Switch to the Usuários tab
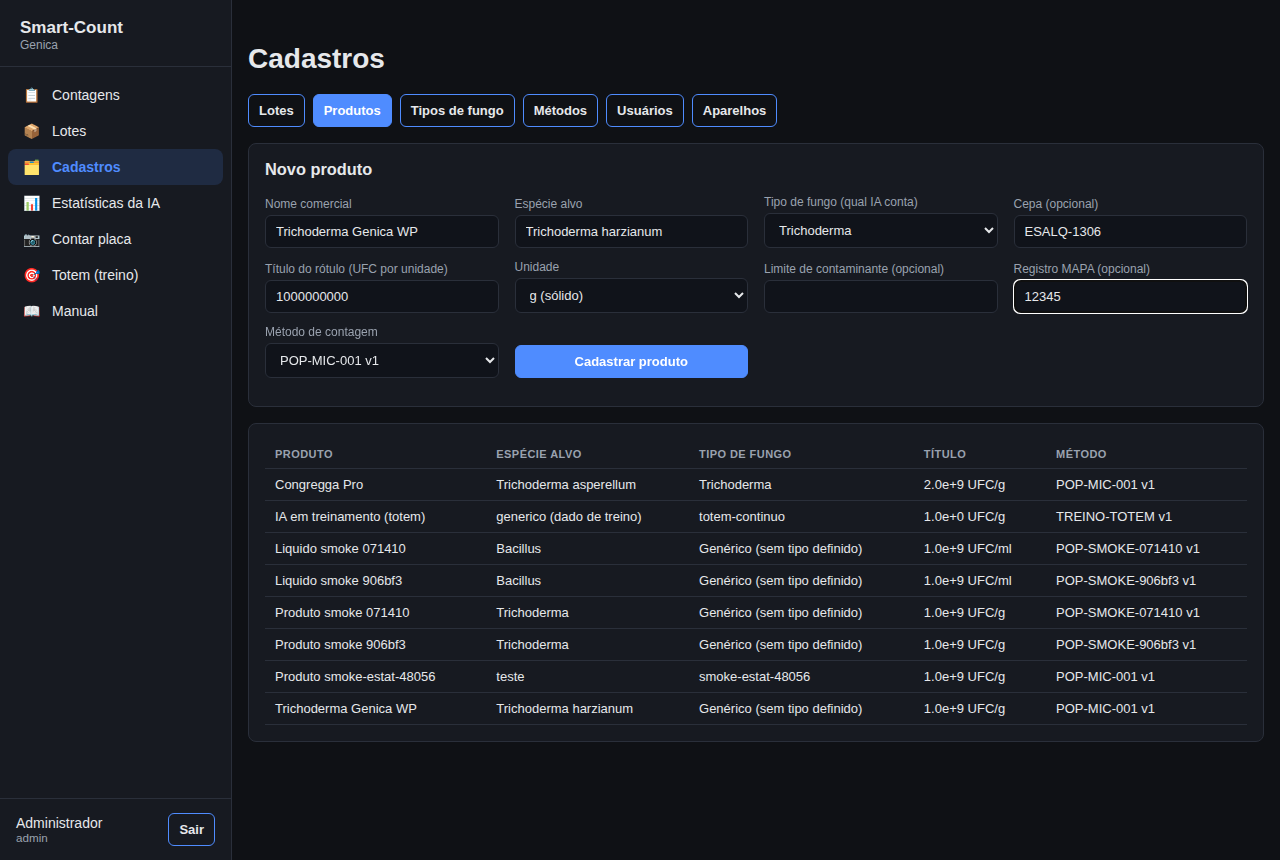Image resolution: width=1280 pixels, height=860 pixels. 645,111
